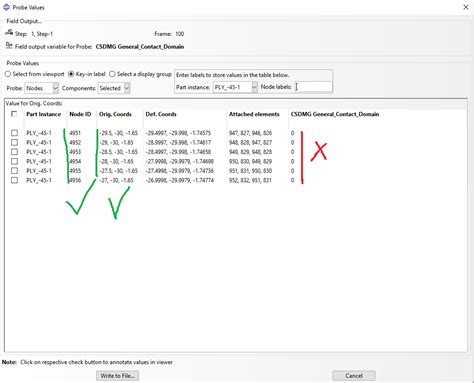Click the field output variable icon
The width and height of the screenshot is (474, 383).
(x=9, y=46)
